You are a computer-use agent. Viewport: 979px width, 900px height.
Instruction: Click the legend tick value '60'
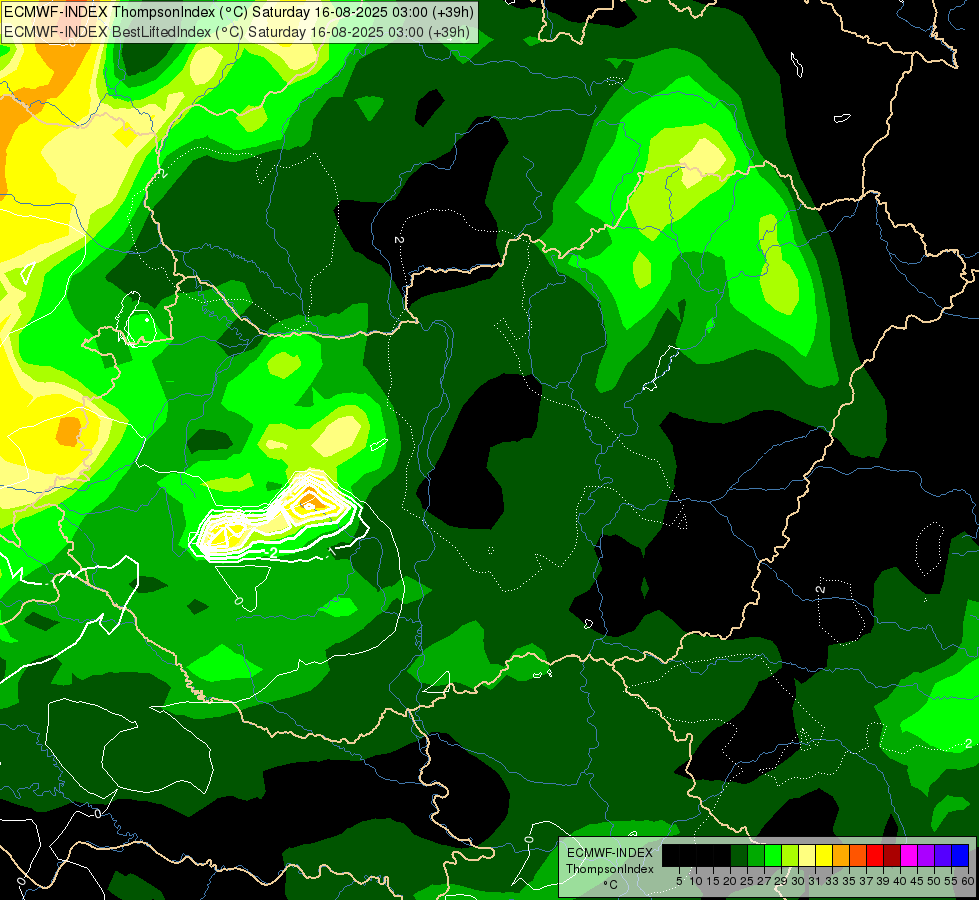(x=968, y=881)
